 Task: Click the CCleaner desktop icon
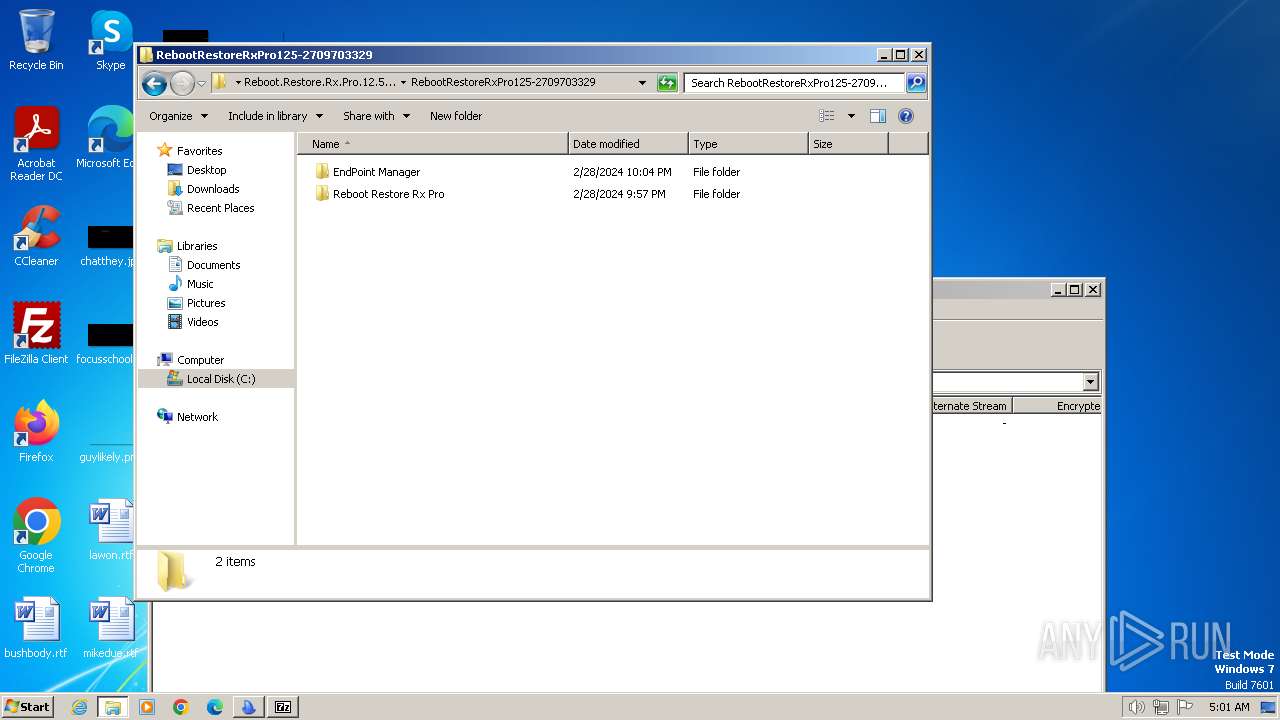pos(36,236)
